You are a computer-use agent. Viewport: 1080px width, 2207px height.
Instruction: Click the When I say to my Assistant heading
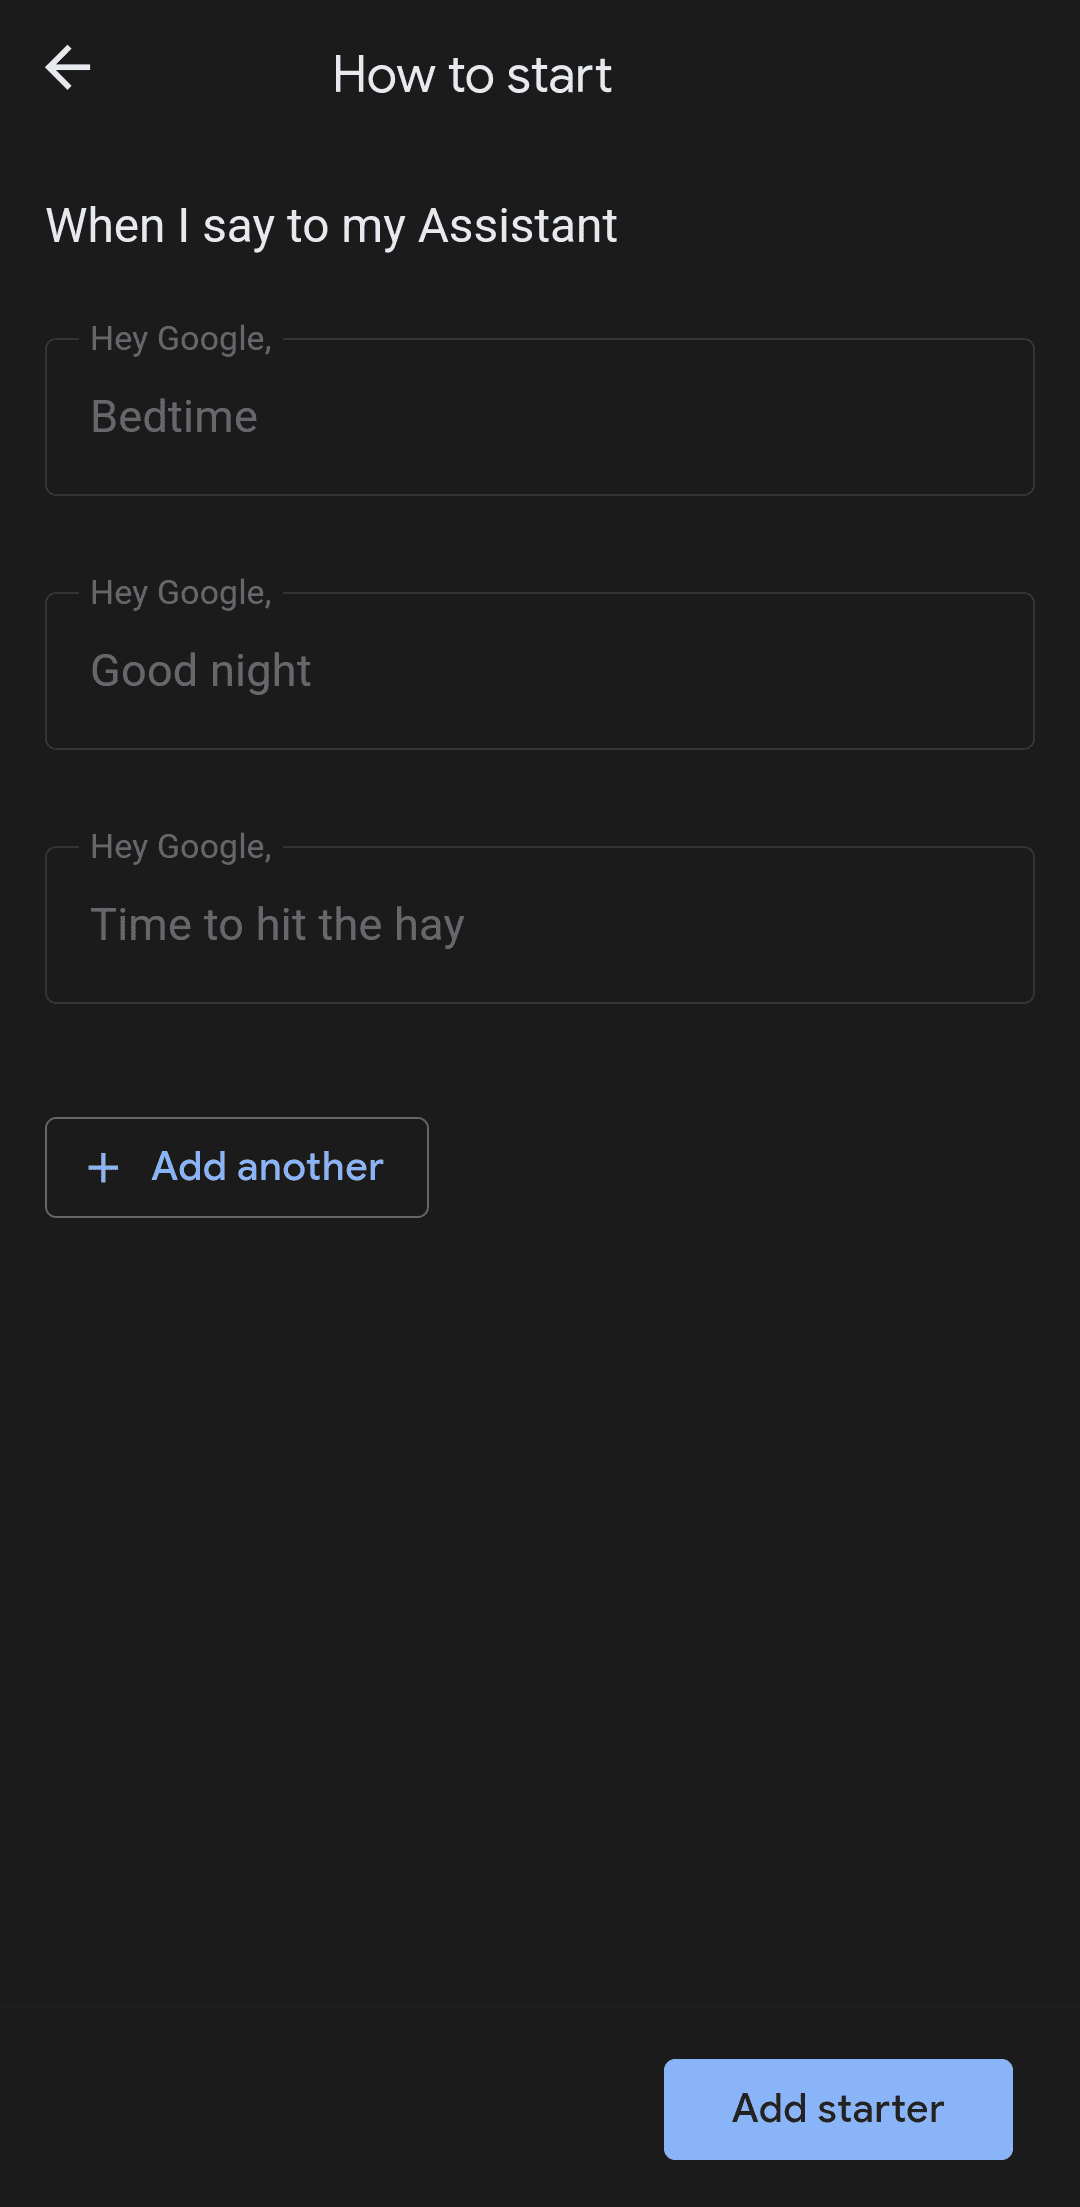coord(331,226)
